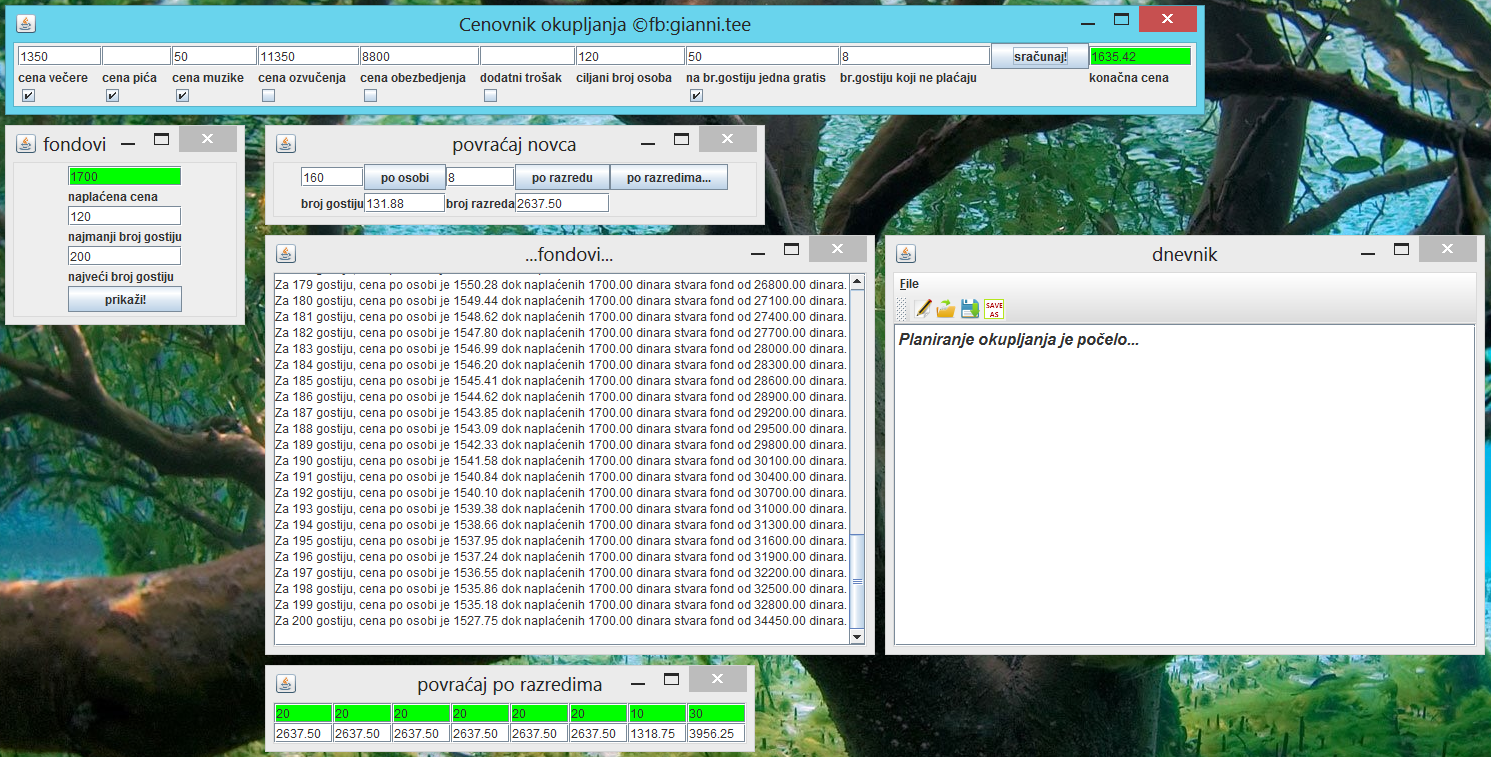Enable the cena ozvučenja checkbox
This screenshot has height=757, width=1491.
coord(268,96)
